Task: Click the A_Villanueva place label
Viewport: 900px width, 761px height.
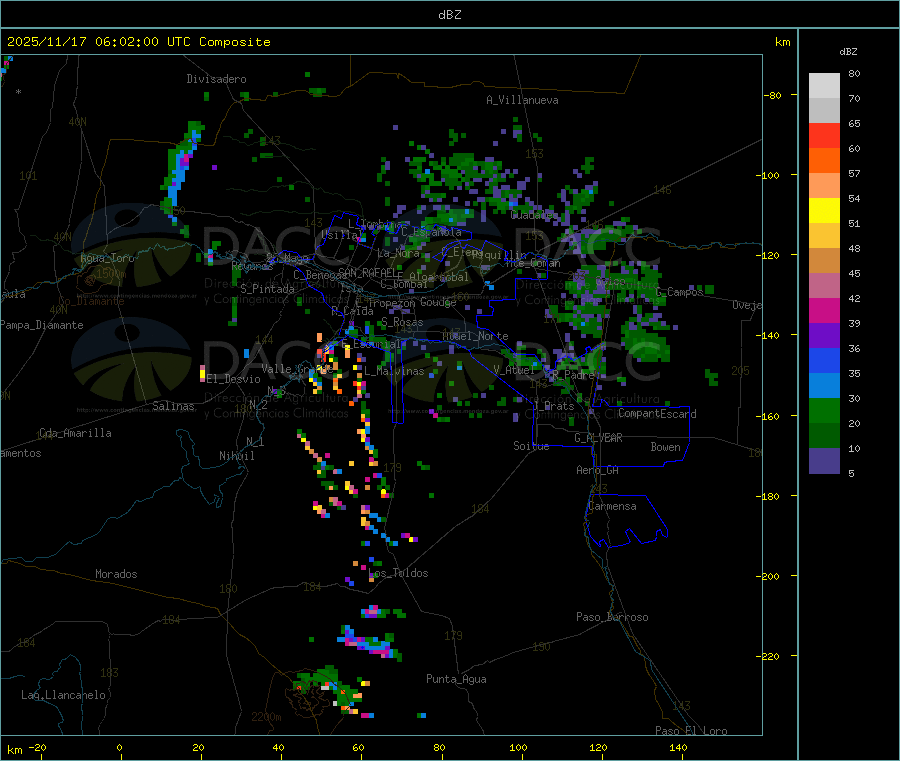Action: [522, 100]
